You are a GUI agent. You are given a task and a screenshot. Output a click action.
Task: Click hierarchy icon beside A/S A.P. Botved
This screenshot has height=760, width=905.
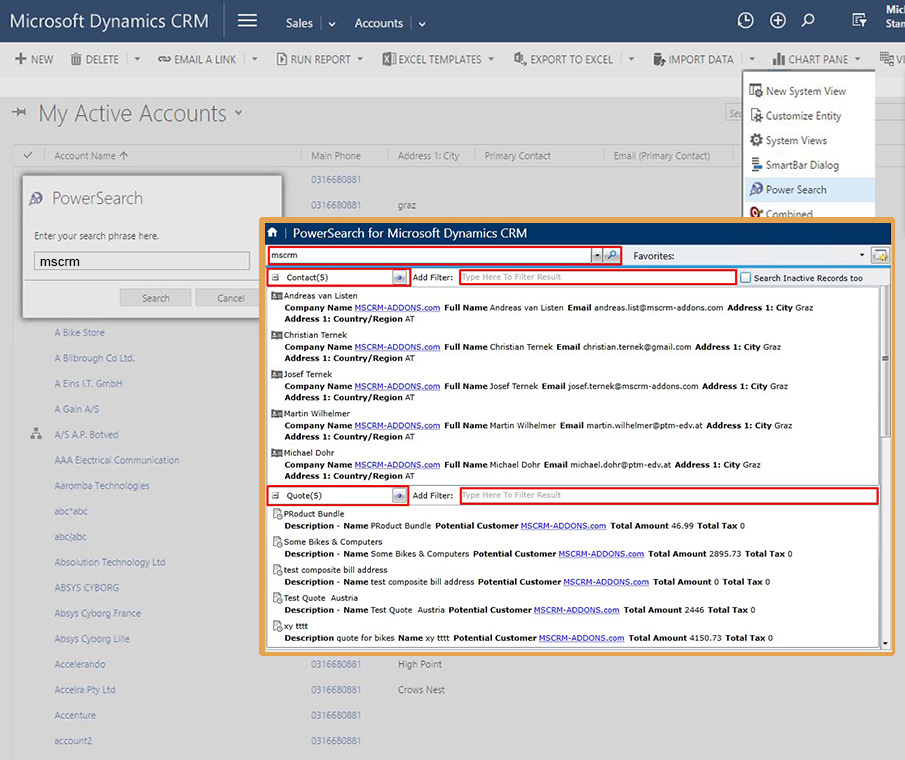coord(36,434)
